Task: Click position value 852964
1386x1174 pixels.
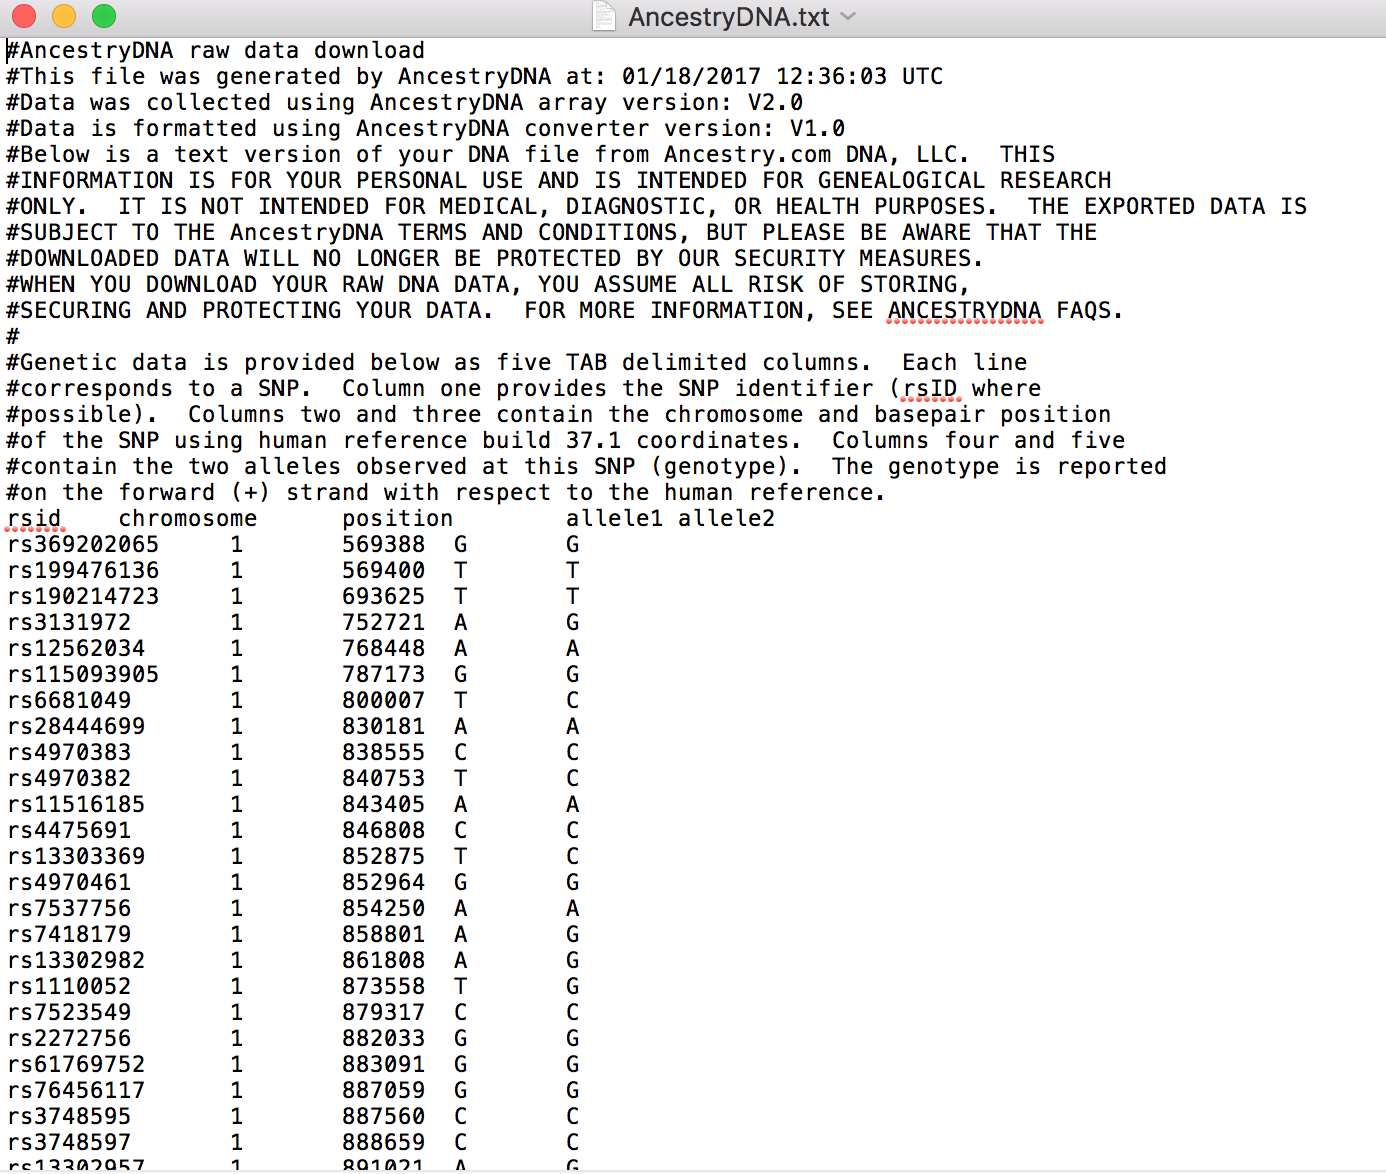Action: click(x=384, y=882)
